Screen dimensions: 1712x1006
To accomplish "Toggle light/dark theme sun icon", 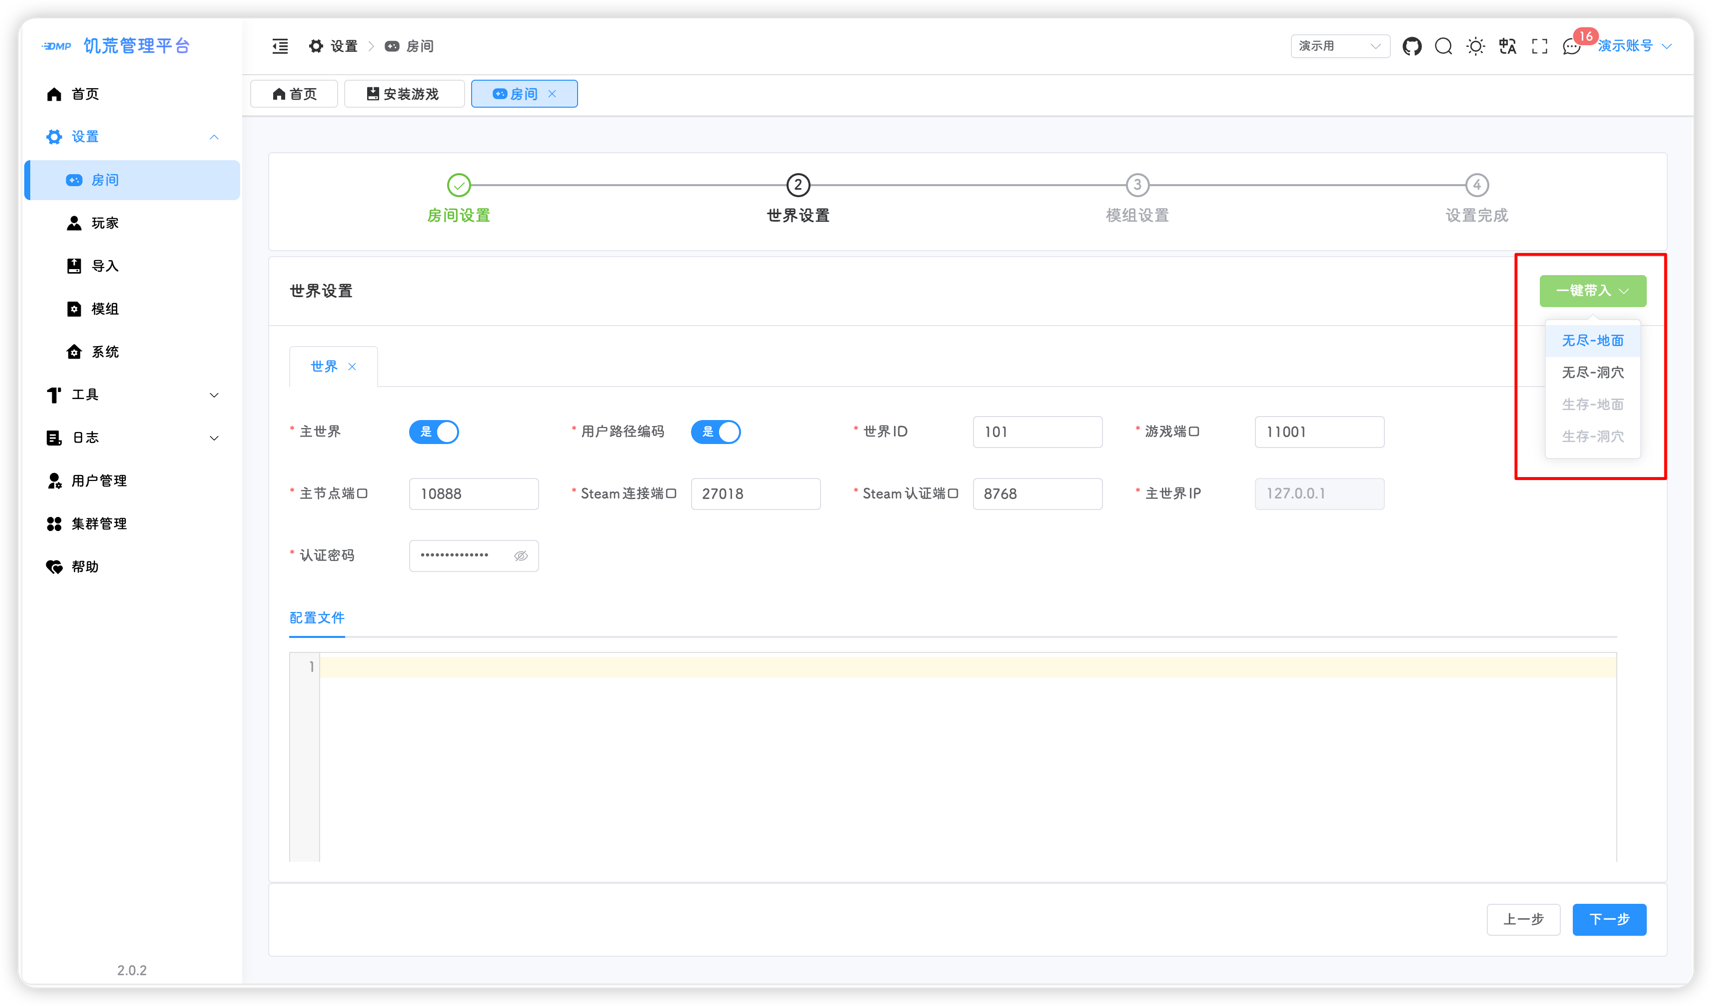I will [x=1475, y=46].
